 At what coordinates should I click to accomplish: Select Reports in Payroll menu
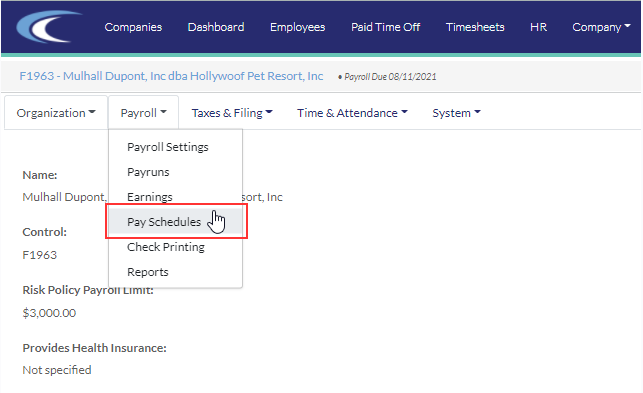coord(176,272)
